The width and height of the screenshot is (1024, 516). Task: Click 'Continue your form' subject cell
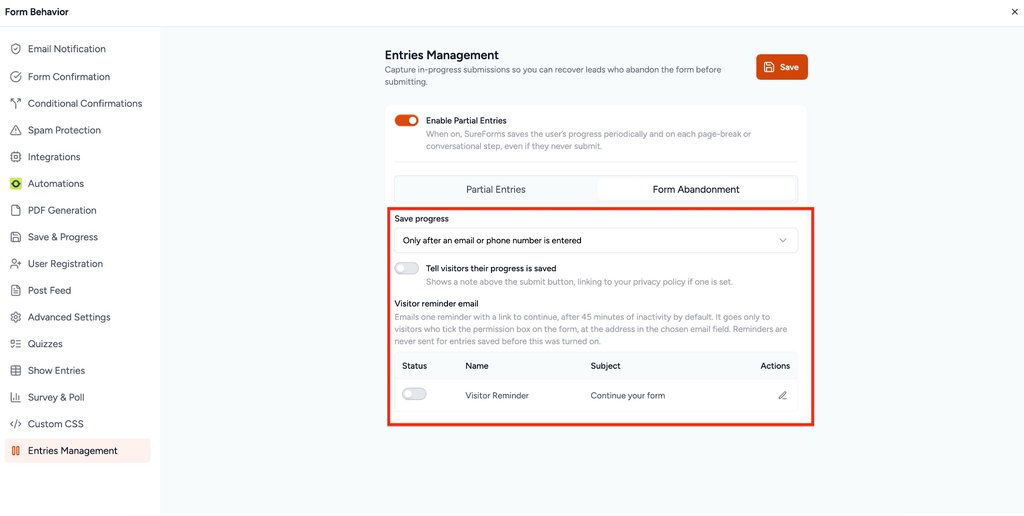point(628,395)
